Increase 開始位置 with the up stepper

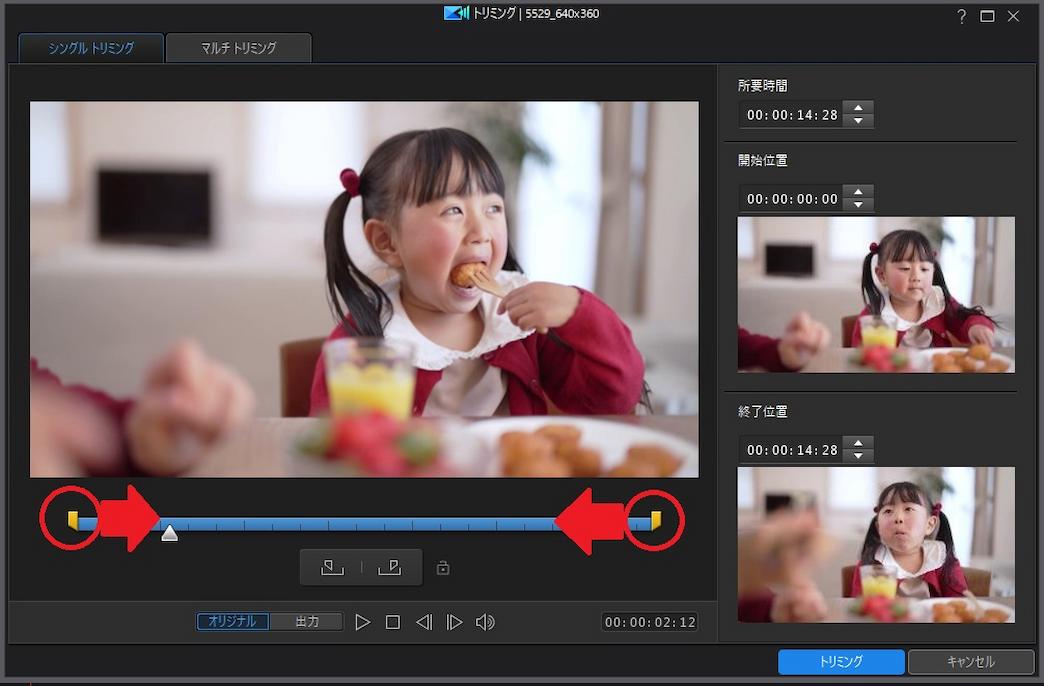coord(858,192)
